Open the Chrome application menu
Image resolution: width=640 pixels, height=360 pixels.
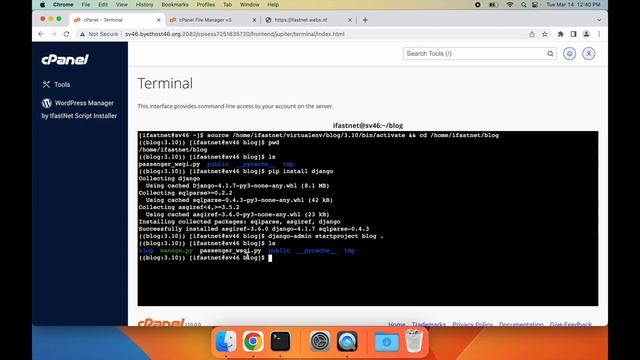coord(63,4)
